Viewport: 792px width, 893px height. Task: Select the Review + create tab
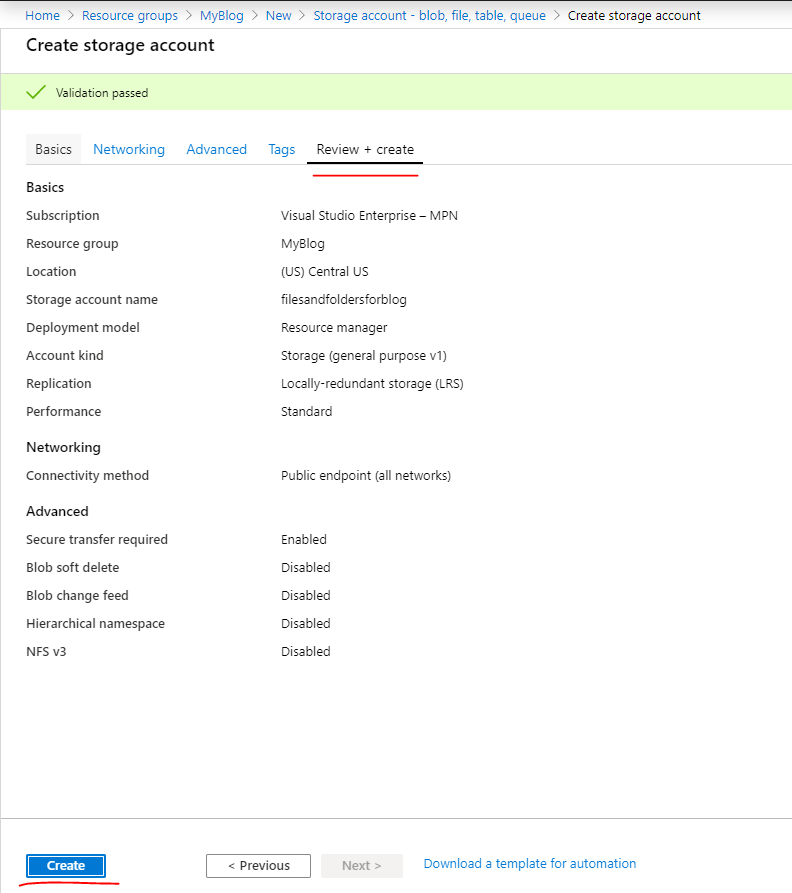coord(365,149)
